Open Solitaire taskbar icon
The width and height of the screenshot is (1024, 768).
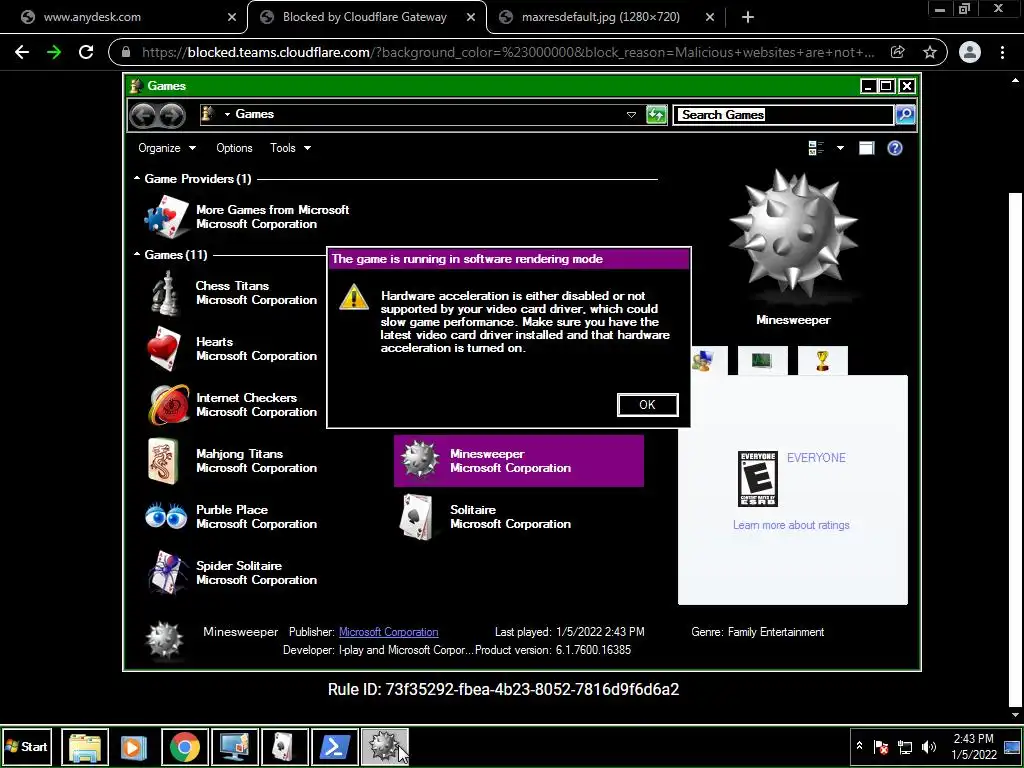(284, 746)
